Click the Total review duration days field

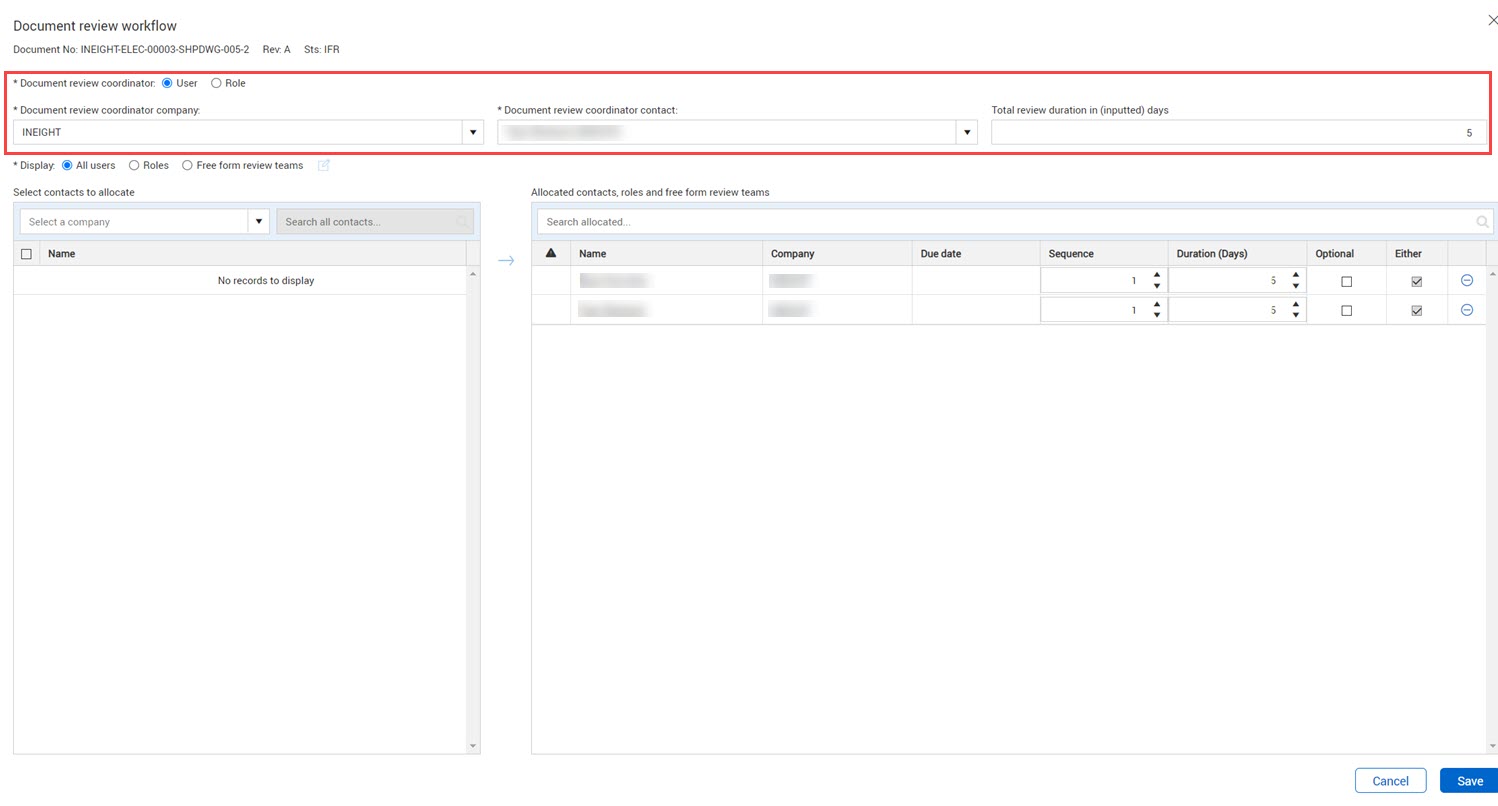1238,132
